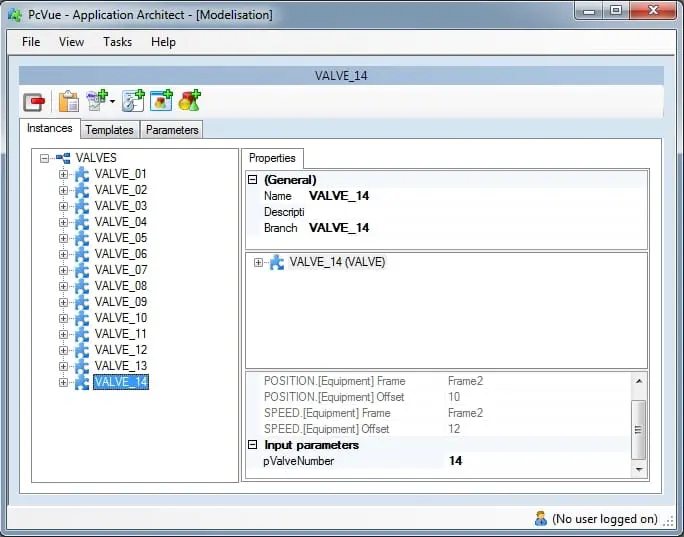Screen dimensions: 684x537
Task: Click the red delete icon in toolbar
Action: coord(35,101)
